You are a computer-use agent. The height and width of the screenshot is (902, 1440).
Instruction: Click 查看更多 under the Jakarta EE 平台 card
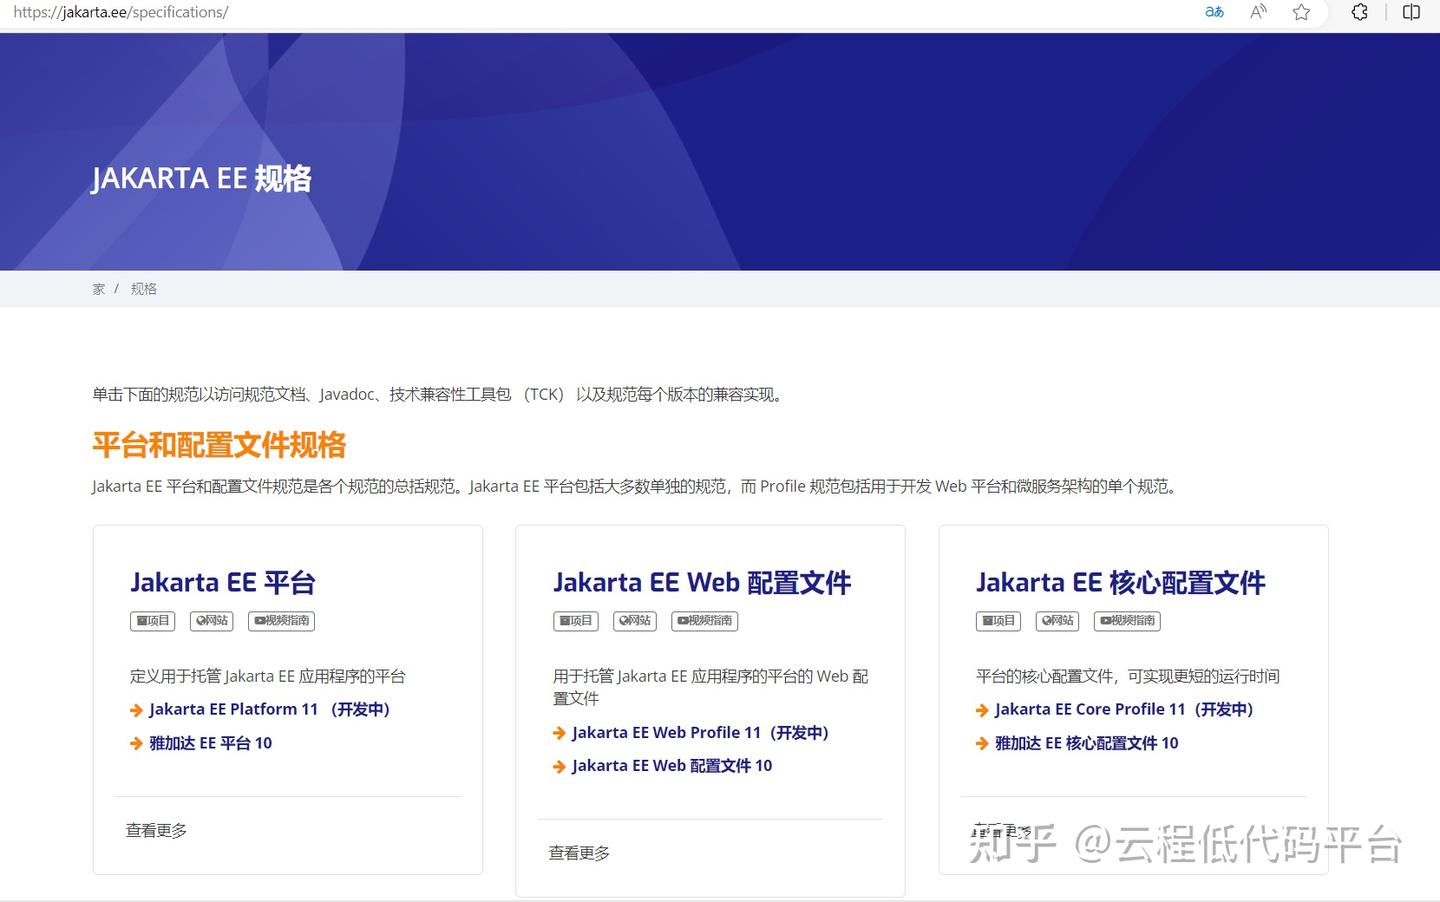pos(156,830)
